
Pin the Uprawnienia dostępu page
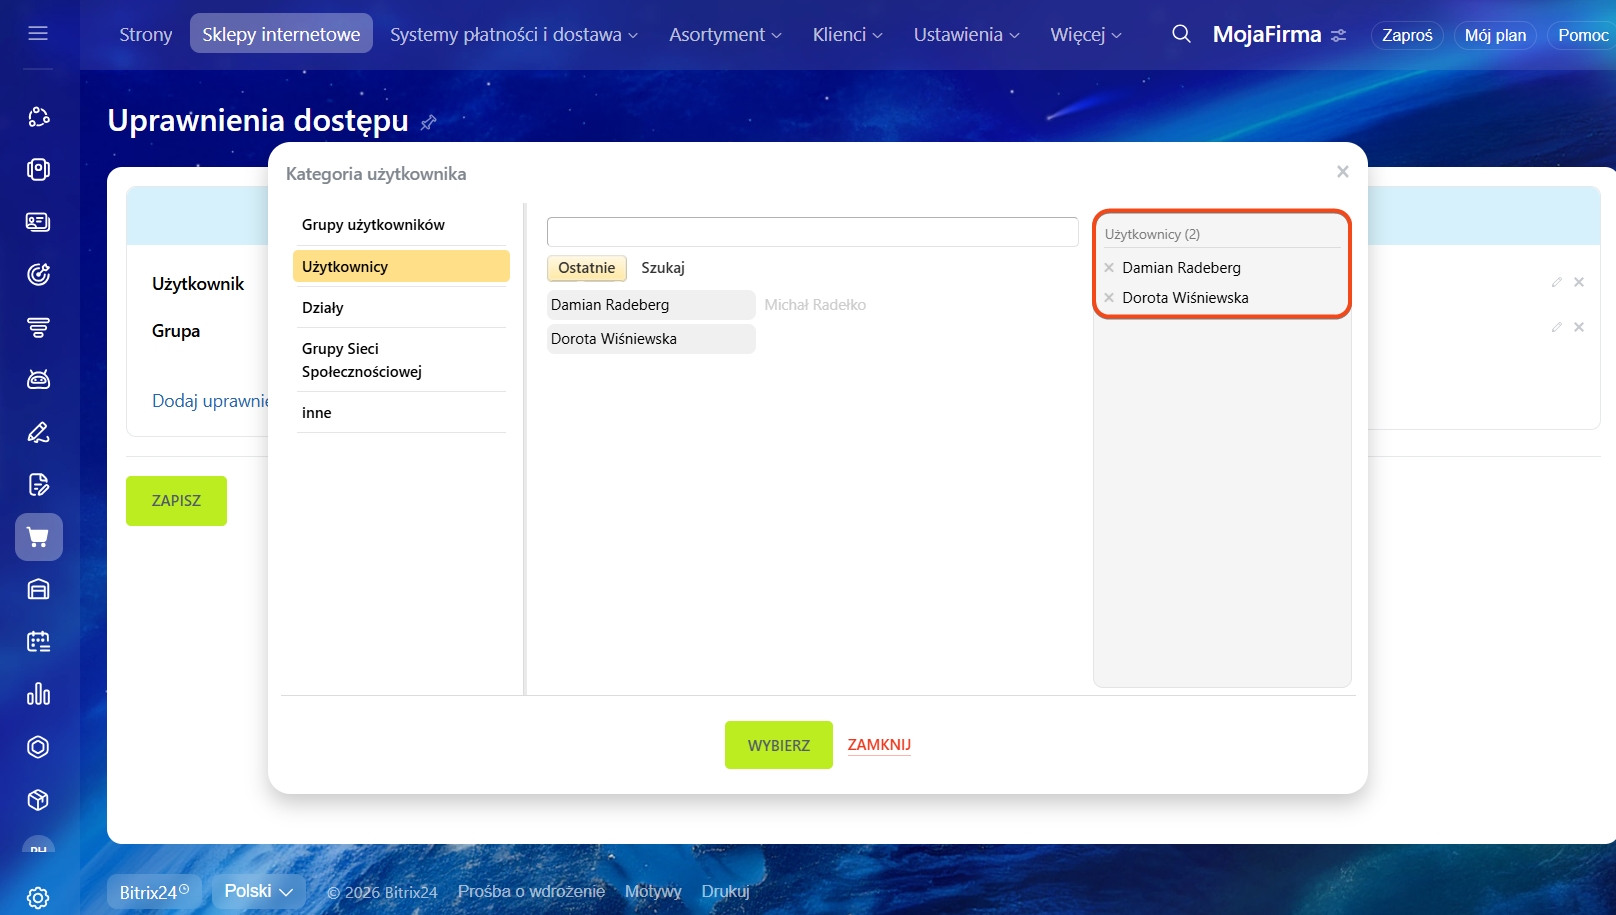coord(428,122)
